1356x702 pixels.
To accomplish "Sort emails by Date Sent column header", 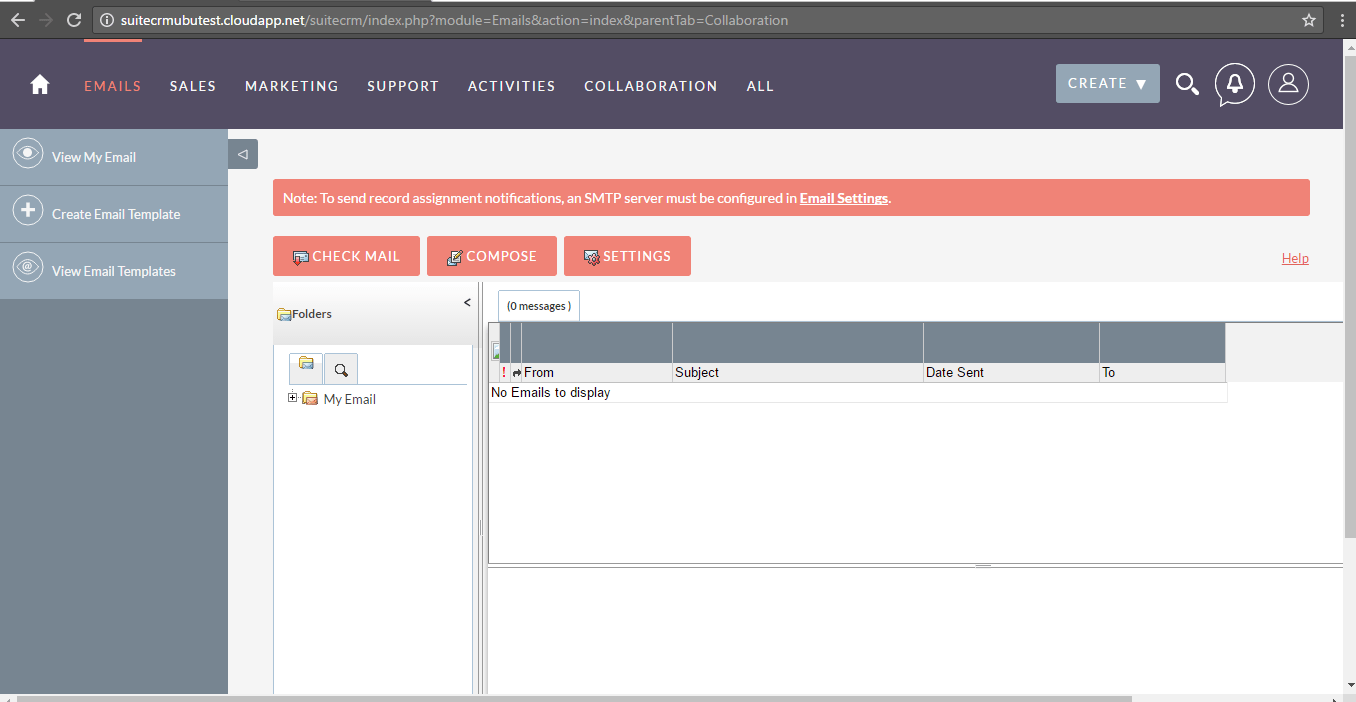I will point(954,372).
